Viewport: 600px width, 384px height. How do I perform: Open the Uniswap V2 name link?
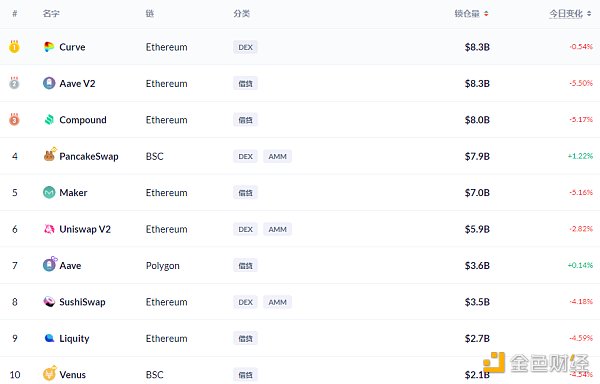[x=85, y=229]
